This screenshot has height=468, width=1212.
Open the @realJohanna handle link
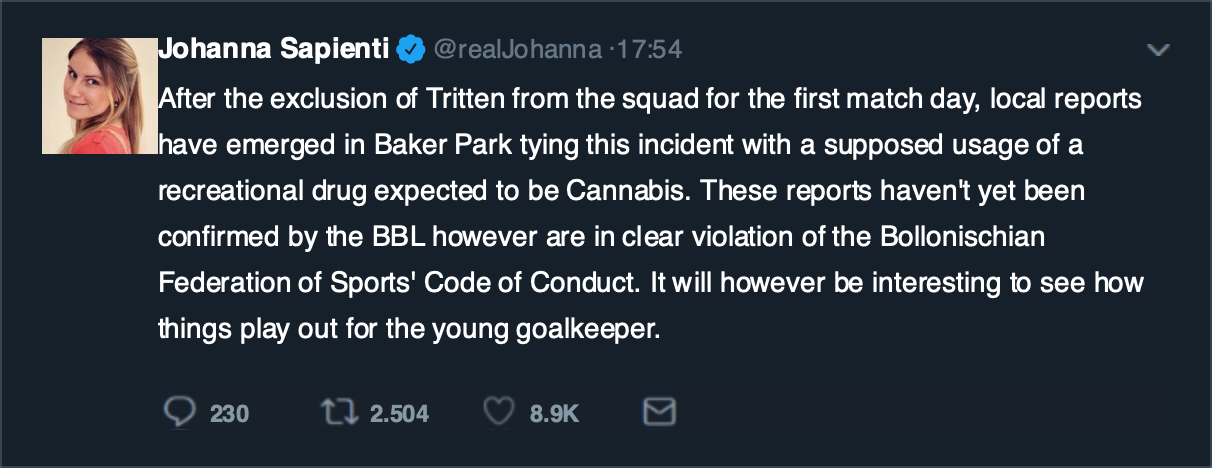(517, 49)
